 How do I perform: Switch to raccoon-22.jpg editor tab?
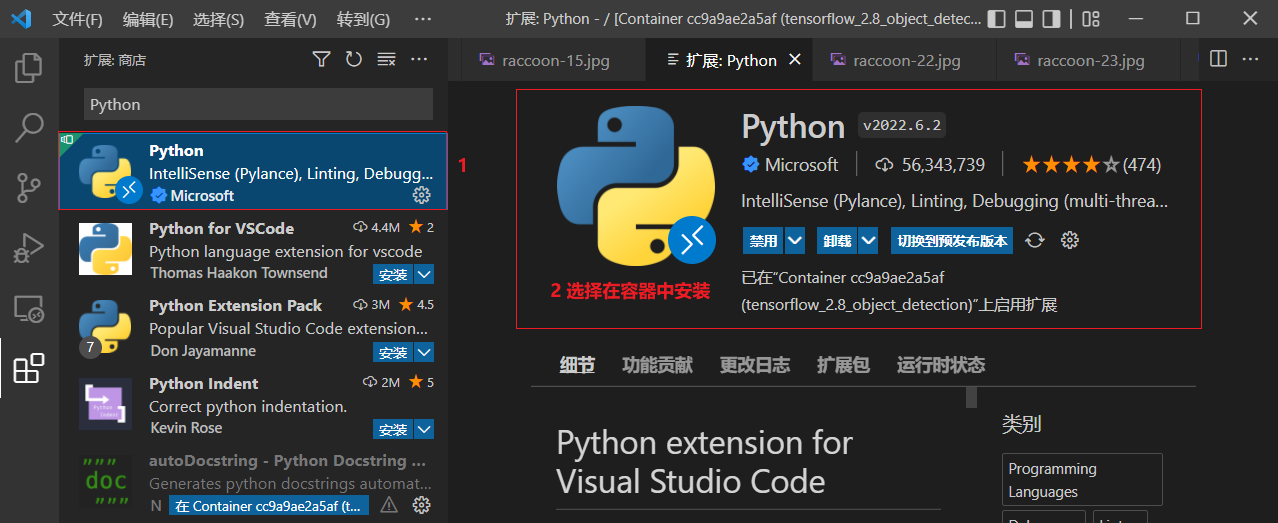[x=904, y=60]
